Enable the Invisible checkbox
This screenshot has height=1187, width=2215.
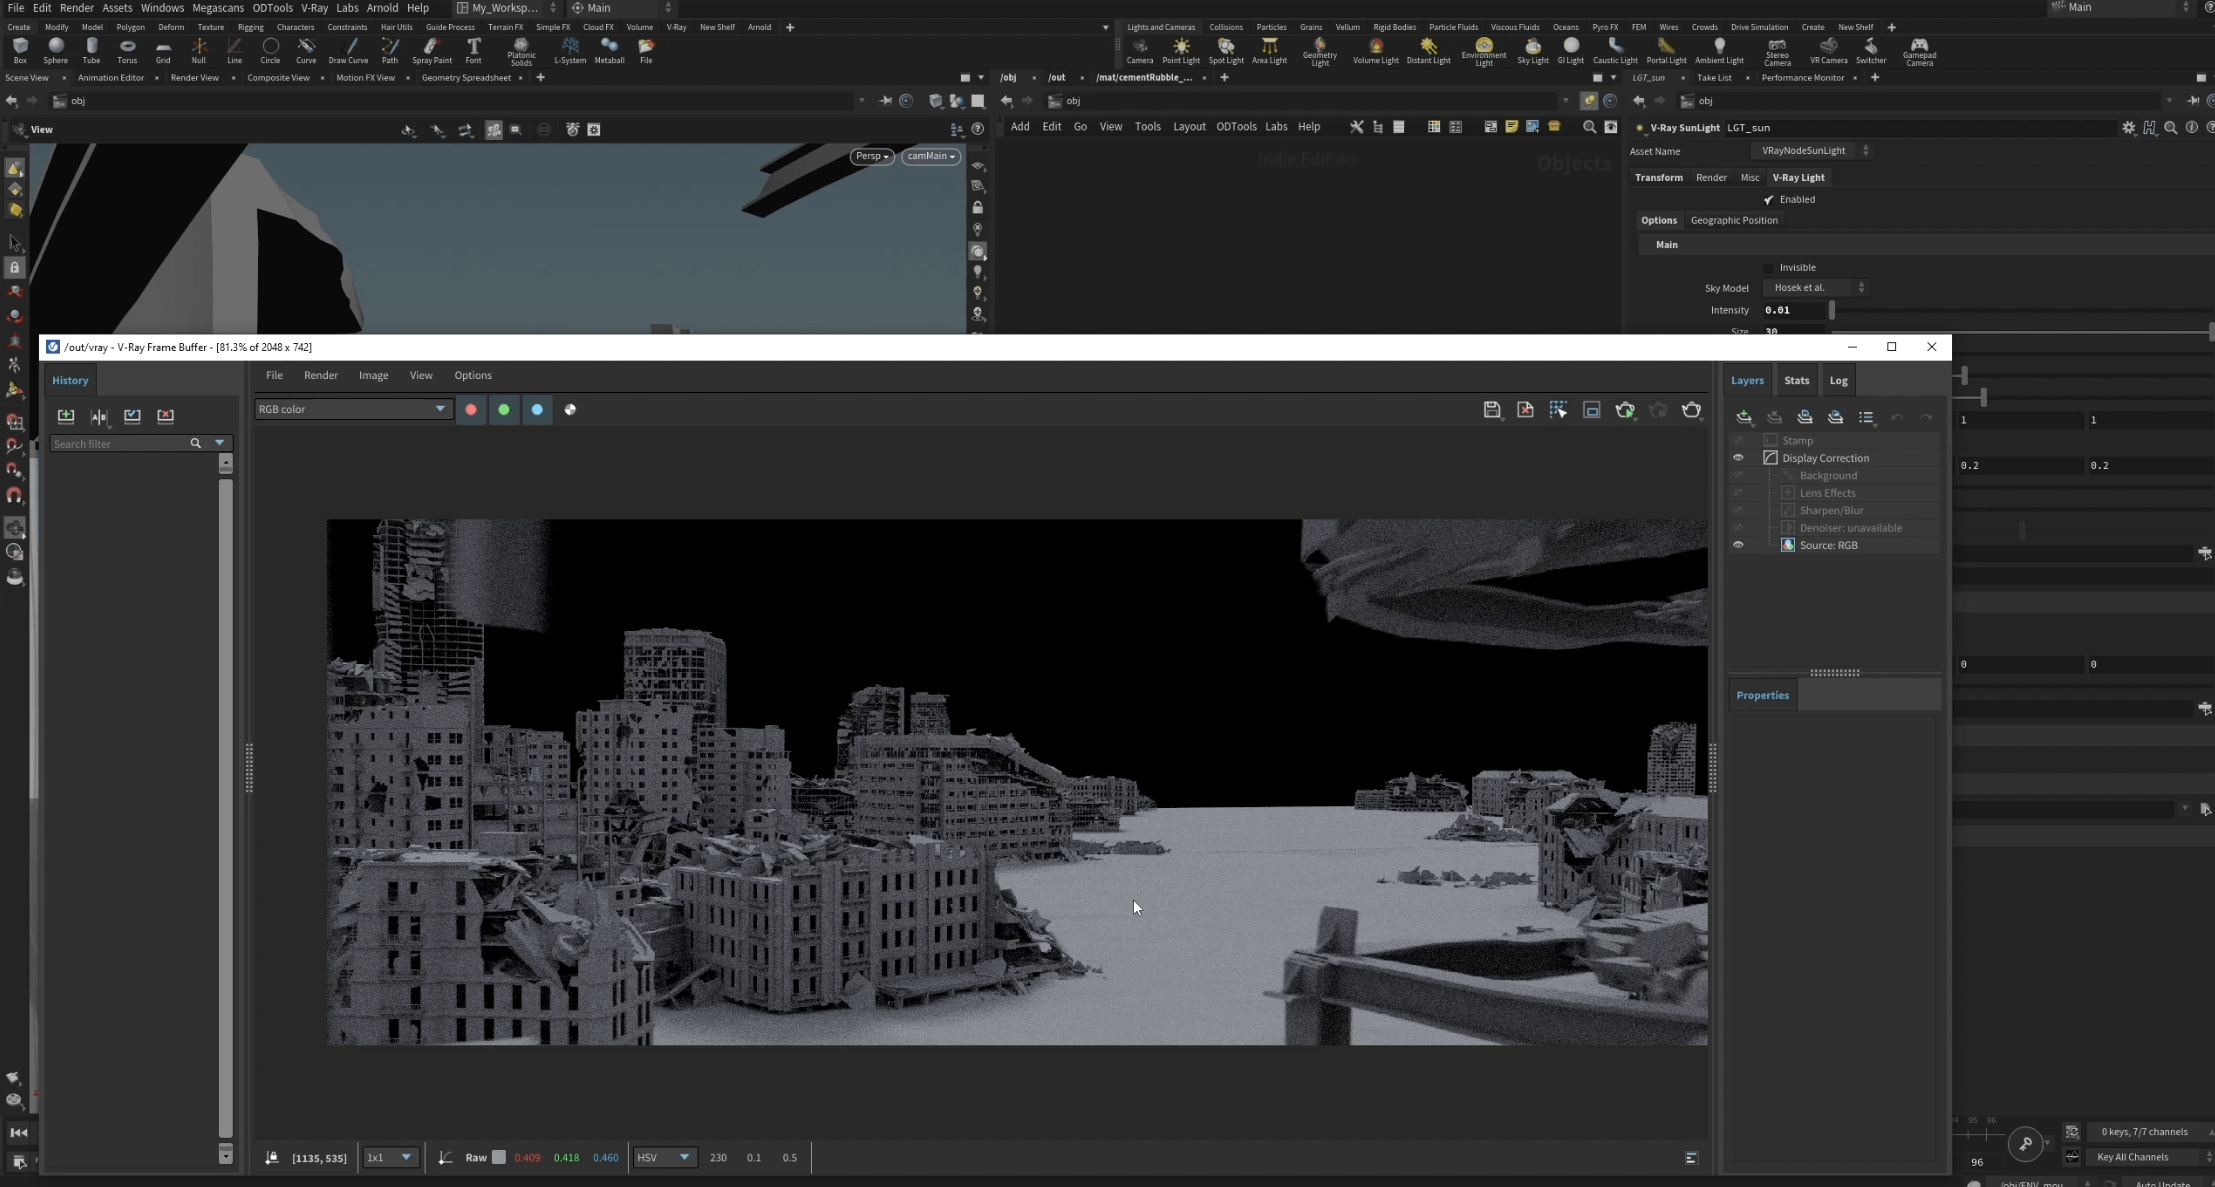pos(1769,268)
